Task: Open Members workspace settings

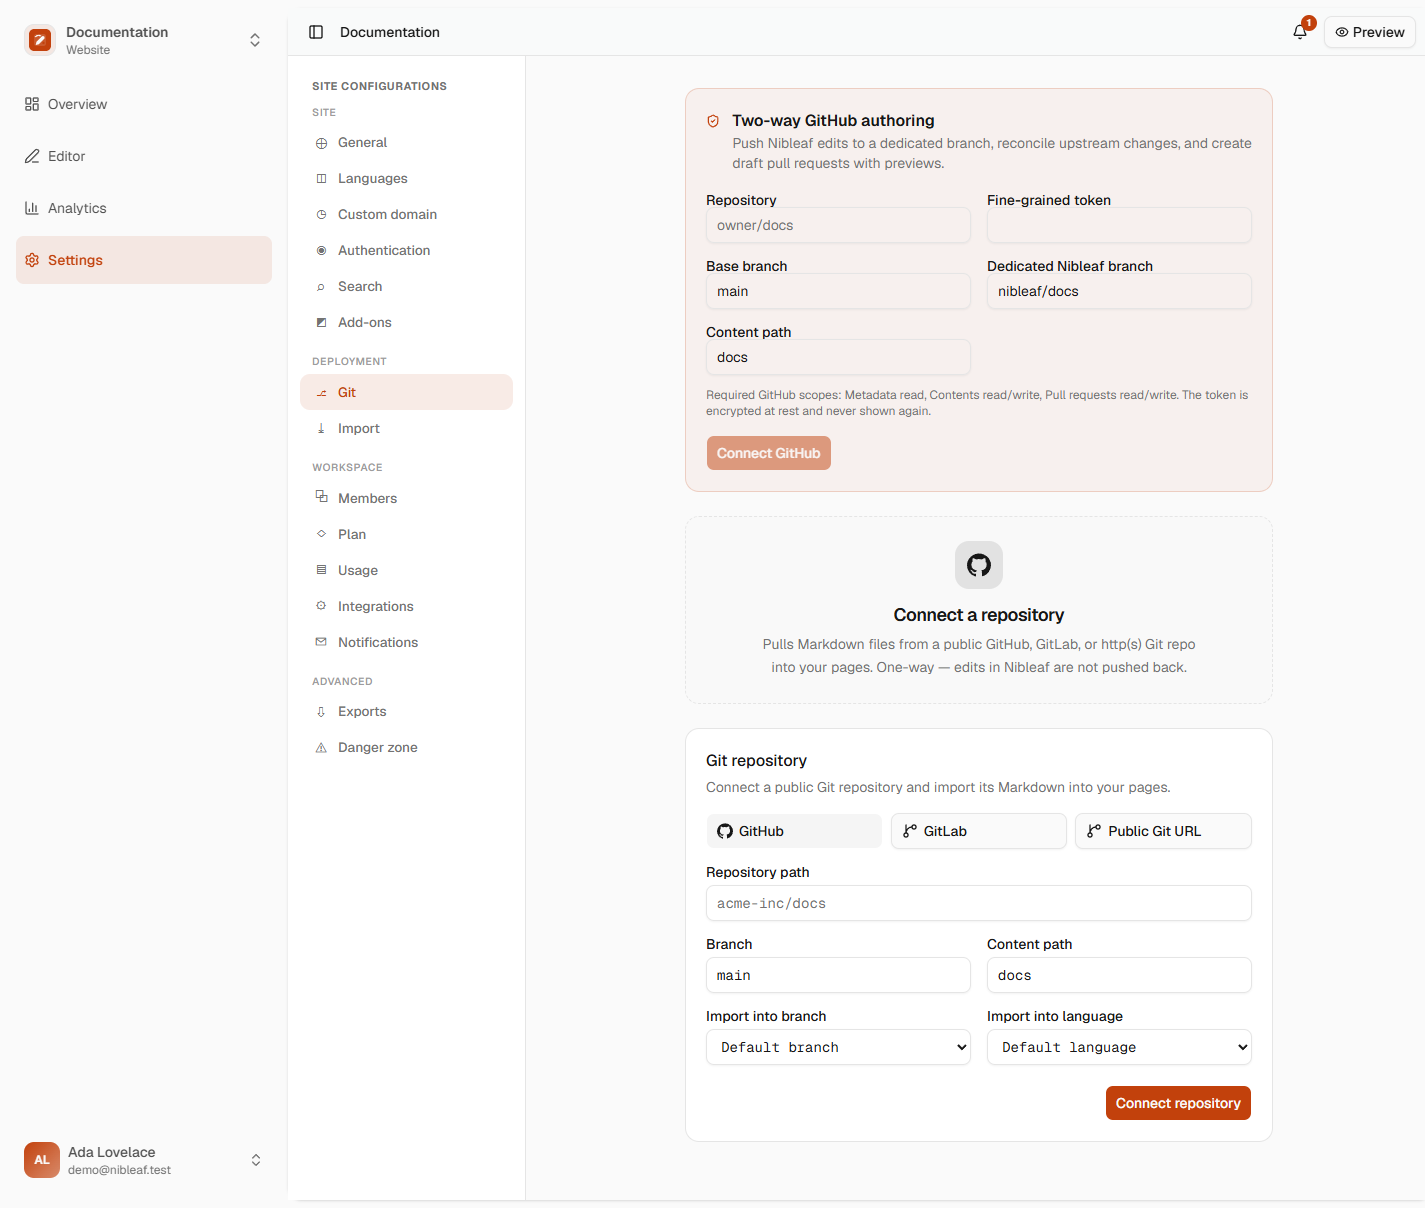Action: click(406, 498)
